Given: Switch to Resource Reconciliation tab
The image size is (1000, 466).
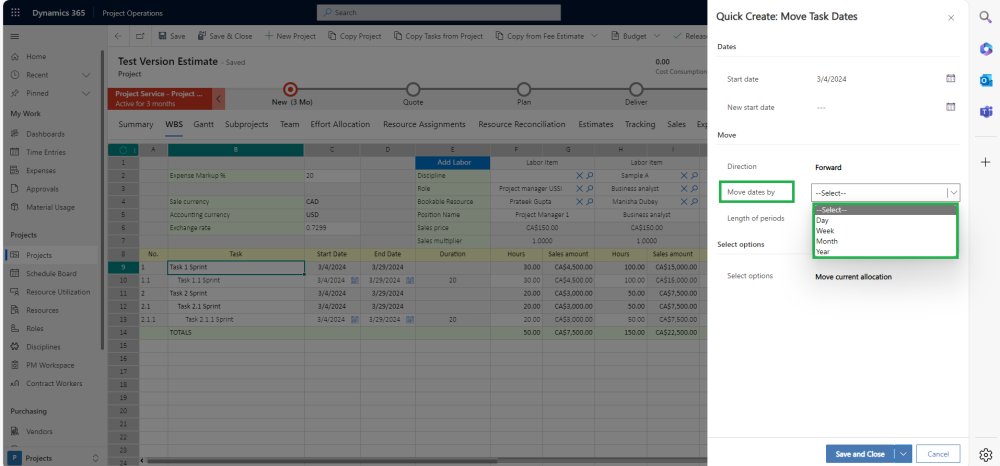Looking at the screenshot, I should pos(522,124).
